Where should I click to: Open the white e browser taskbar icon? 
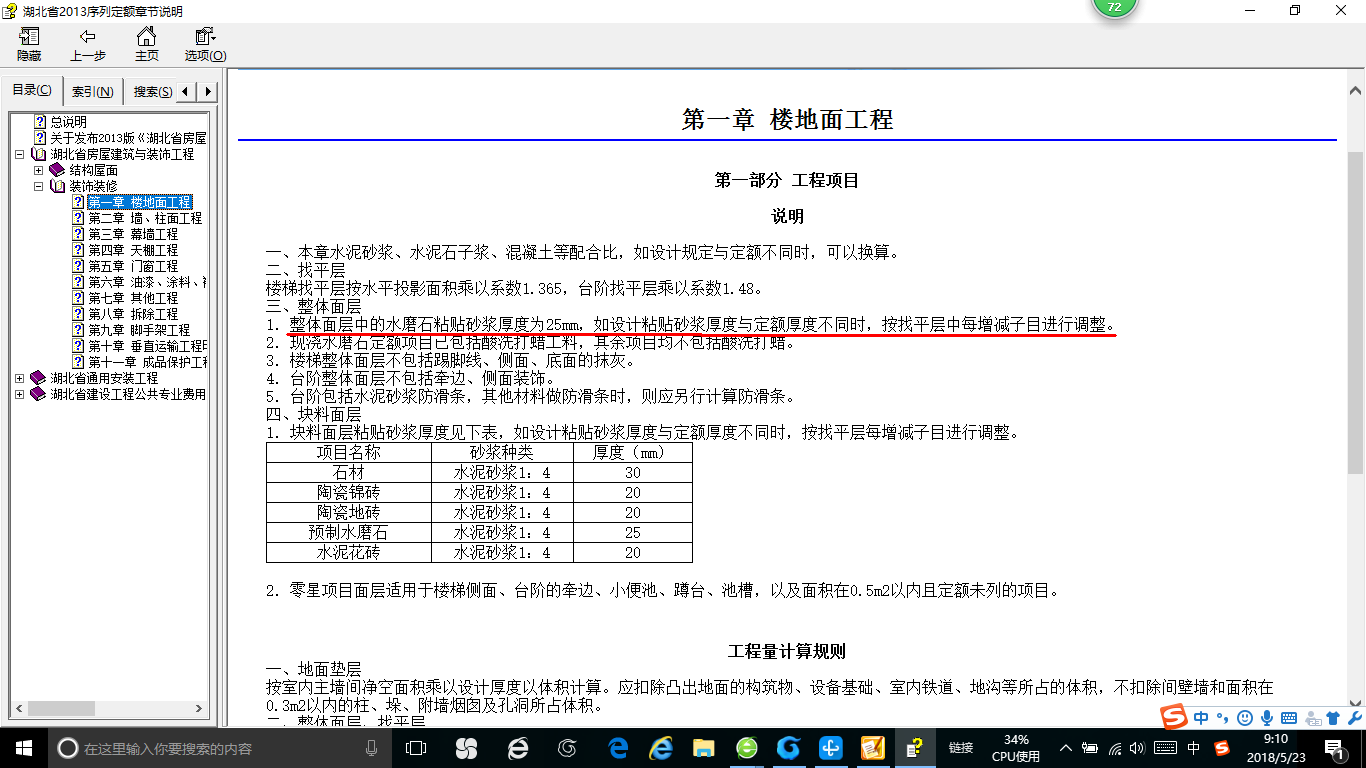(518, 747)
